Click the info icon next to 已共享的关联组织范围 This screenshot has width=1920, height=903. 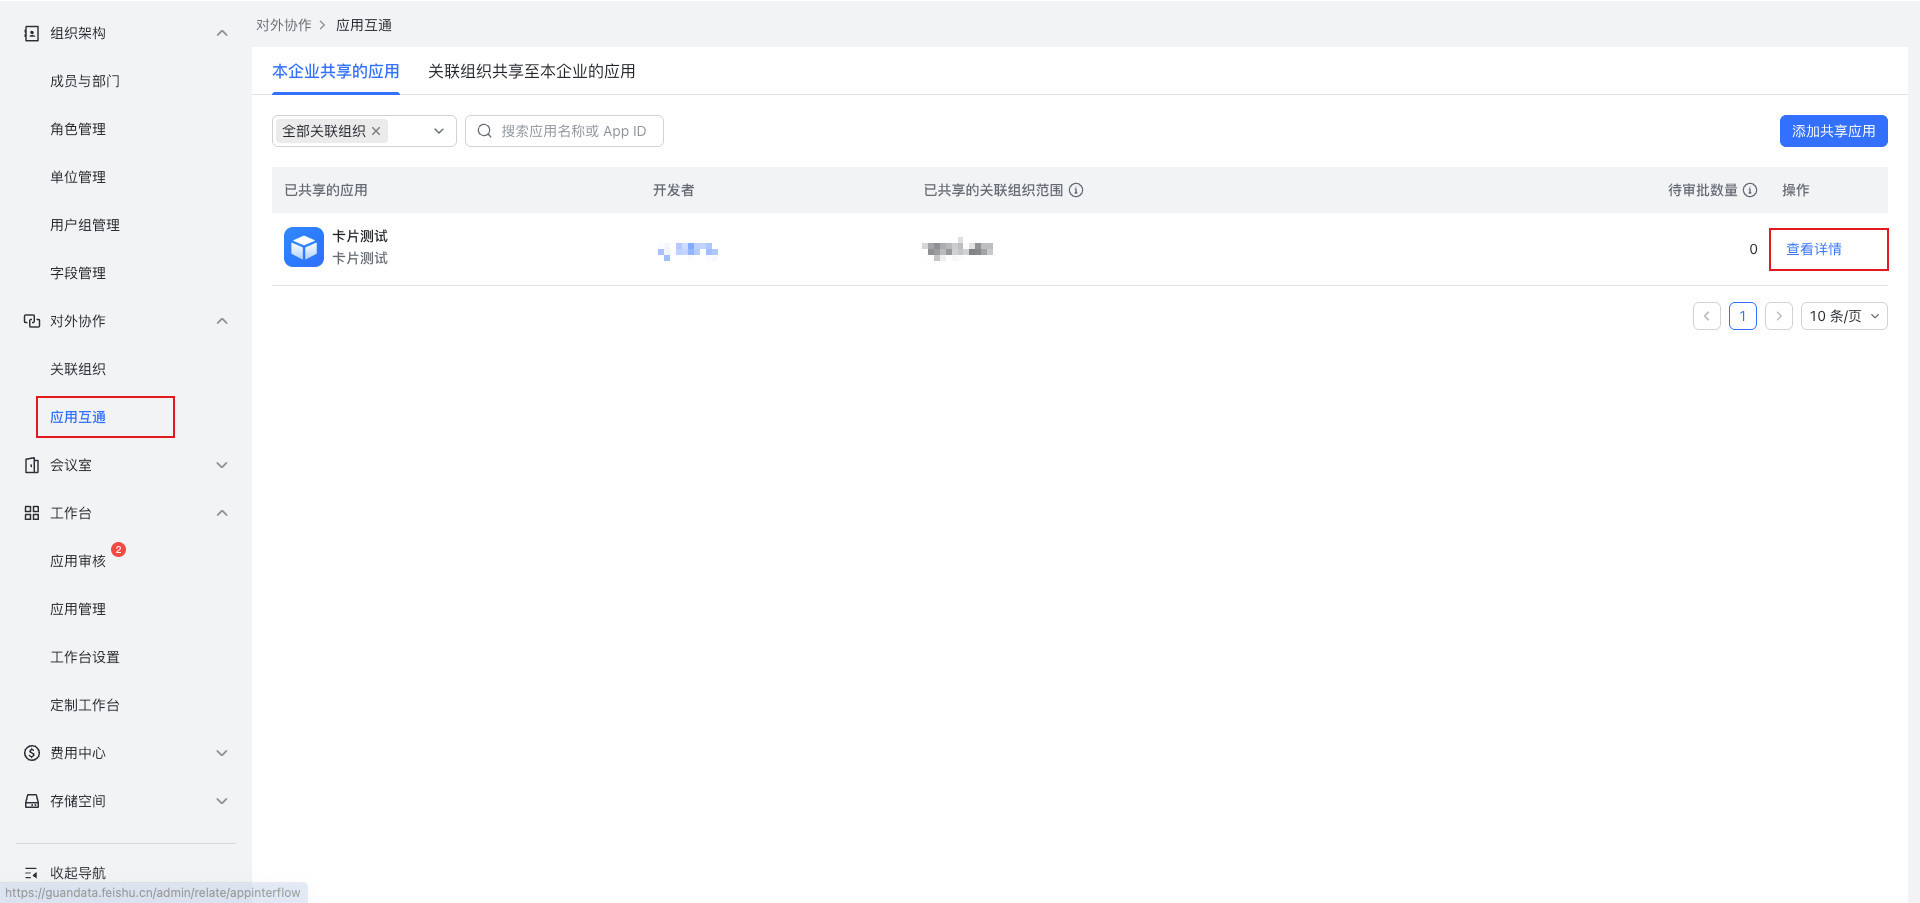point(1076,190)
